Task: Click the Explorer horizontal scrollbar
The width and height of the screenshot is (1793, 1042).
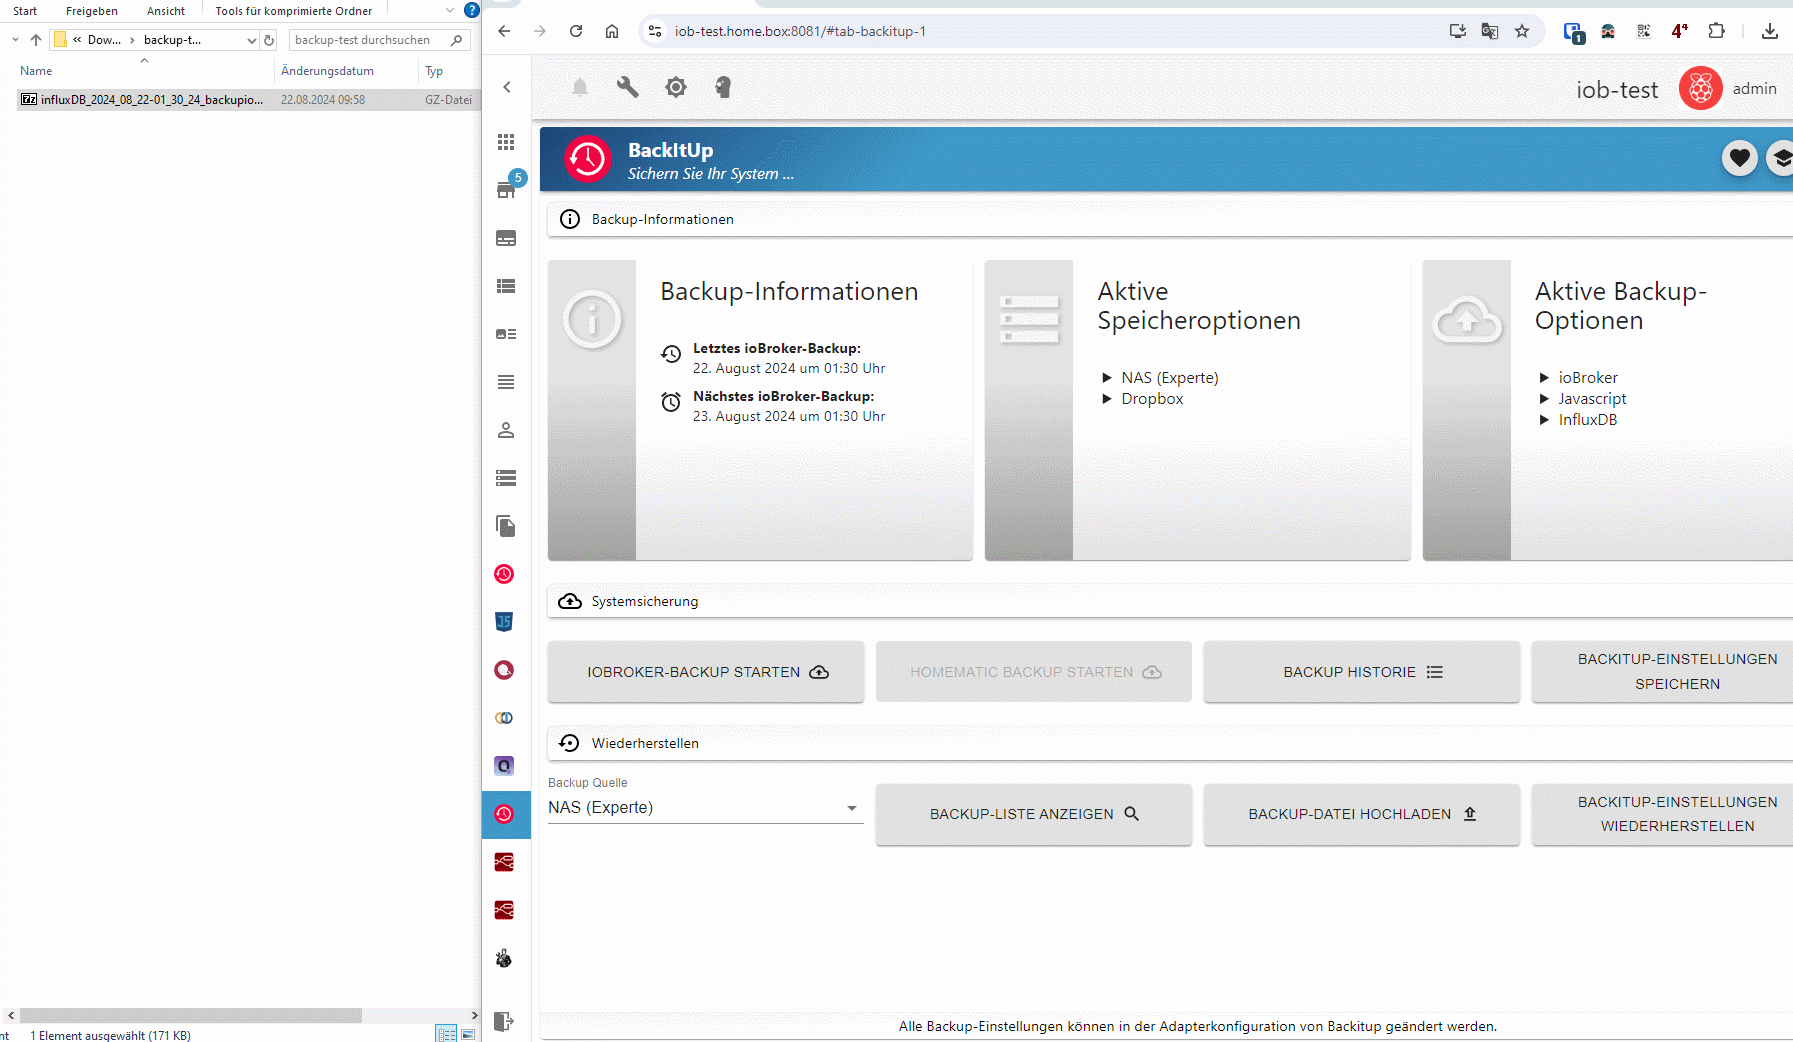Action: 190,1015
